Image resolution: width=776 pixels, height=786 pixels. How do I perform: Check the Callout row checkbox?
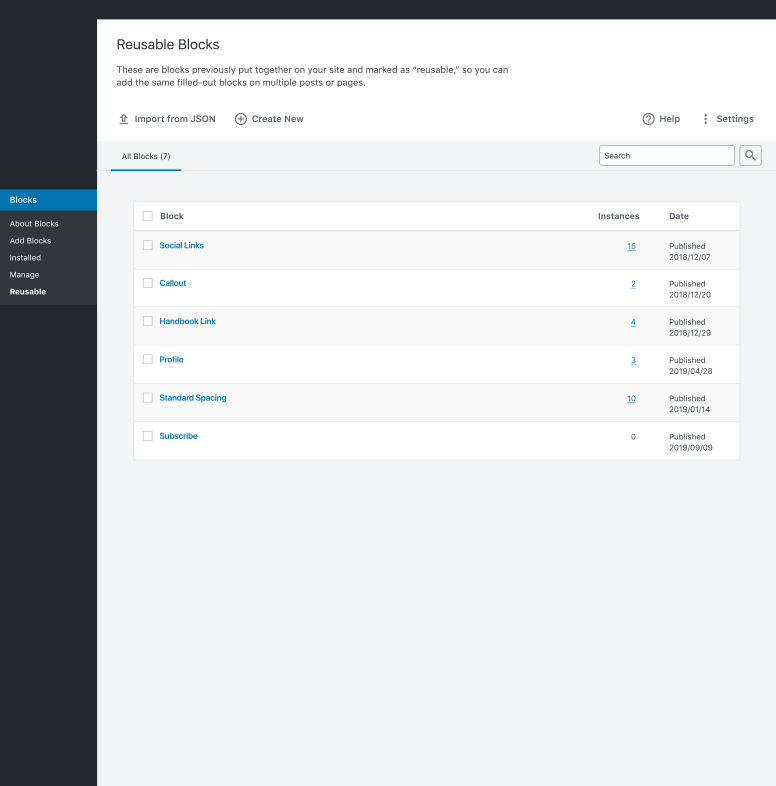click(148, 283)
